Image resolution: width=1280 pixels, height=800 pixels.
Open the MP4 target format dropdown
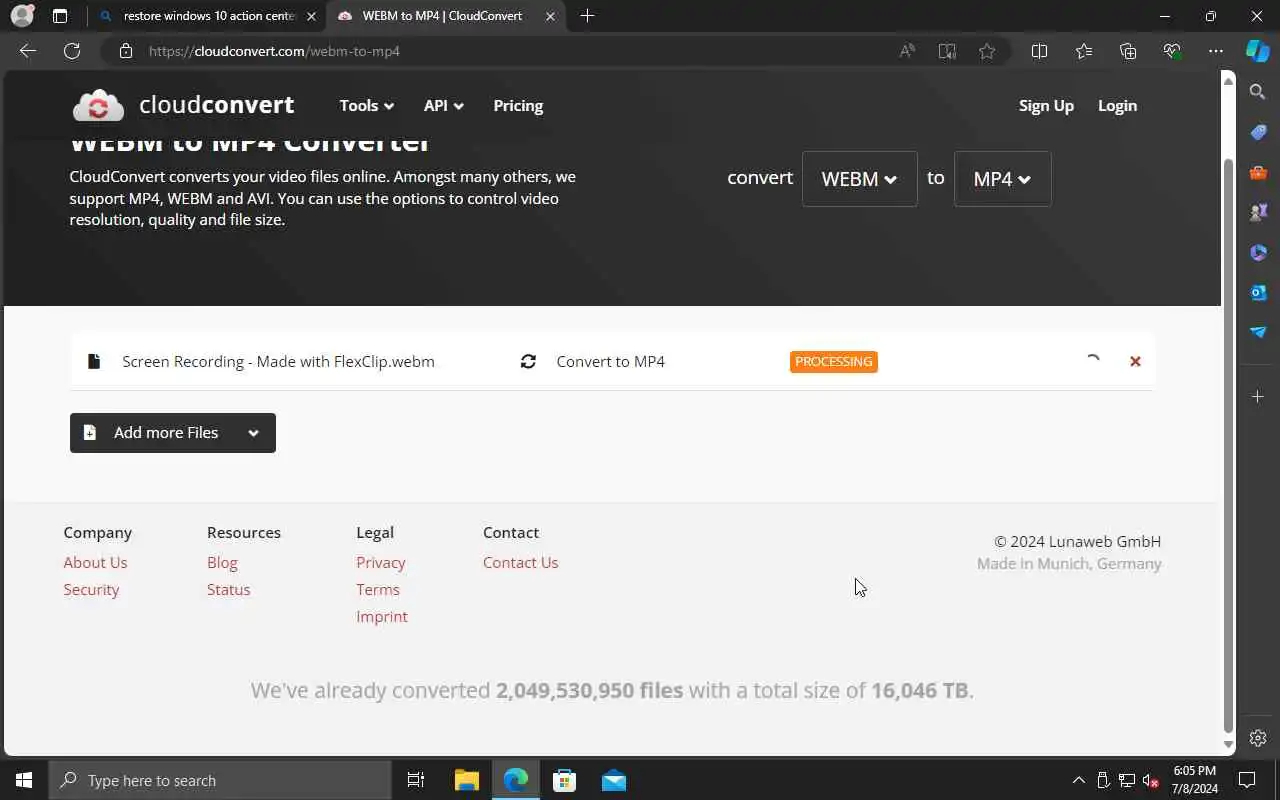[x=1002, y=179]
